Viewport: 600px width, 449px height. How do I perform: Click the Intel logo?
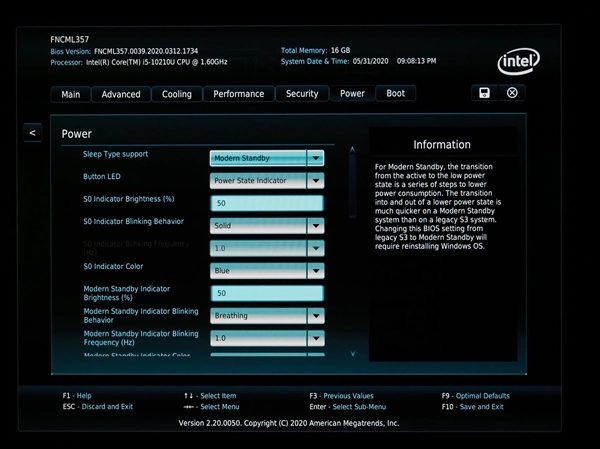click(518, 61)
